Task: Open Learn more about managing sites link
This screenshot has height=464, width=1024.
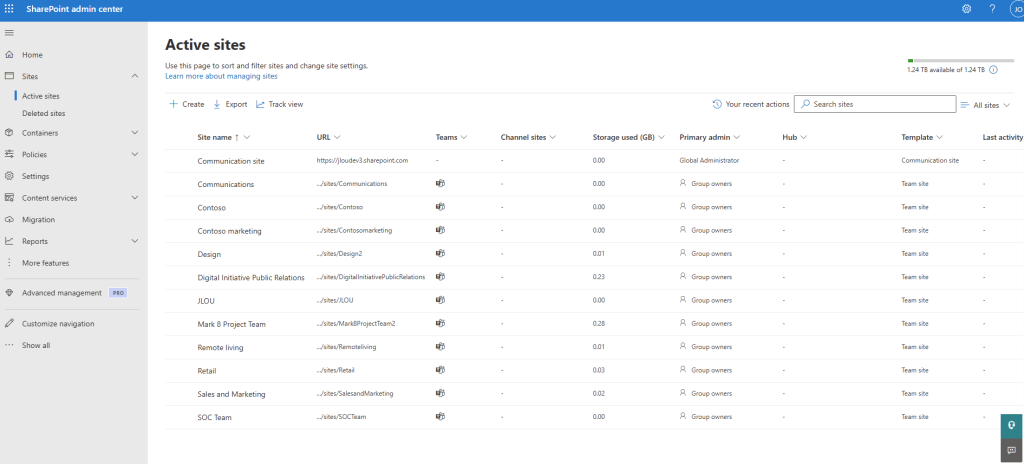Action: [x=221, y=76]
